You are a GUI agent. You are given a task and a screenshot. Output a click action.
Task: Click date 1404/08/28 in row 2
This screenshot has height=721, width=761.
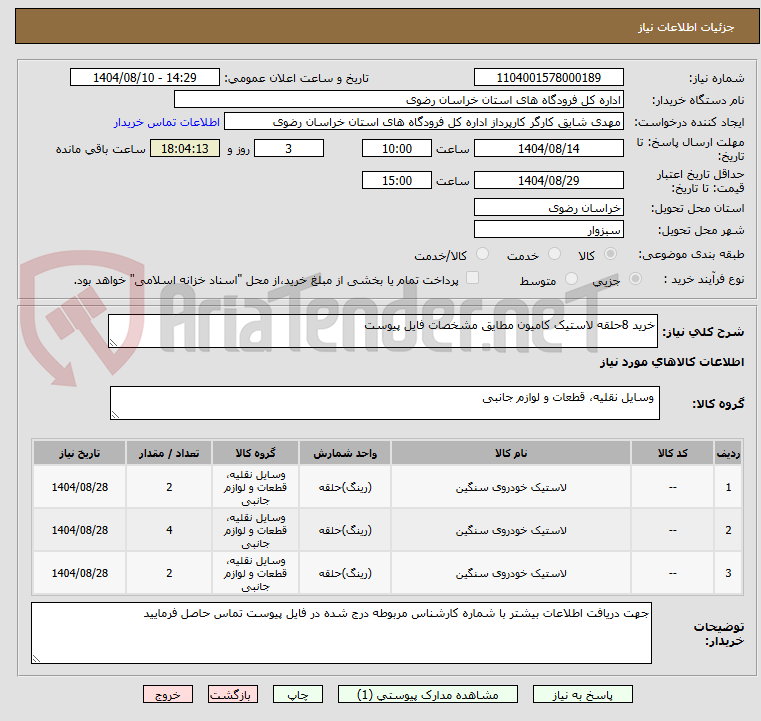(80, 530)
